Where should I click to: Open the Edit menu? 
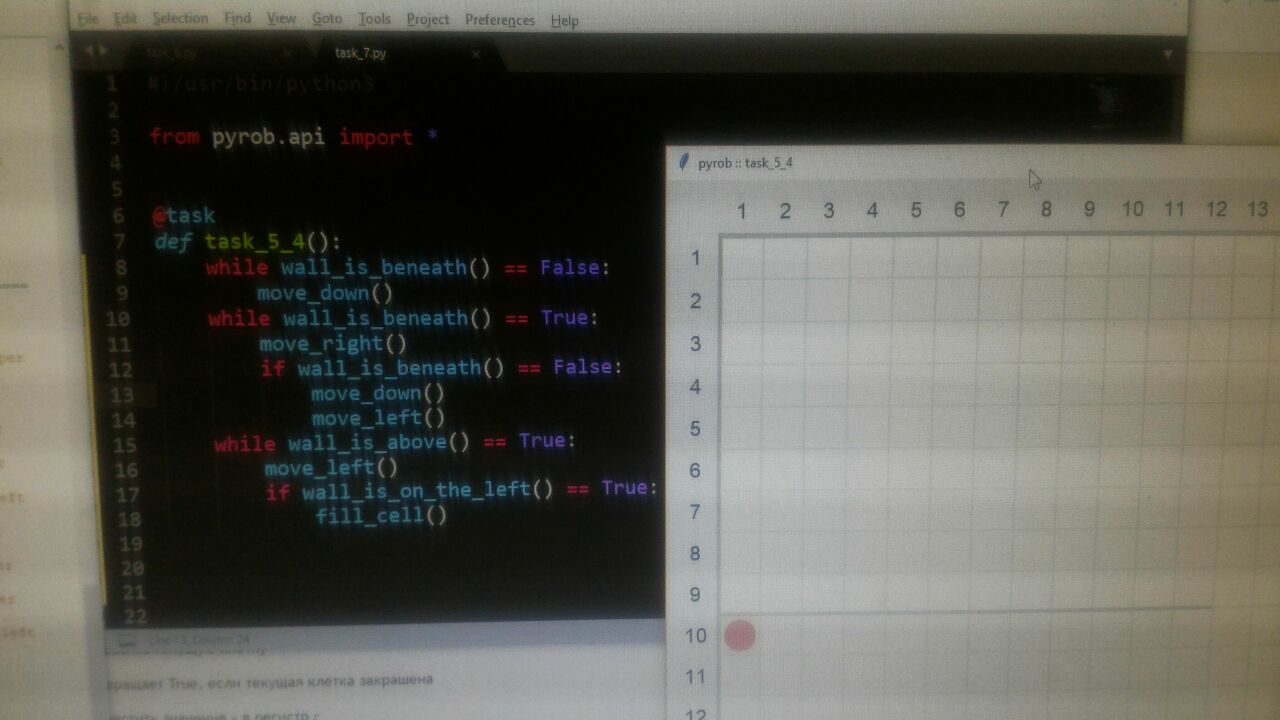click(125, 19)
